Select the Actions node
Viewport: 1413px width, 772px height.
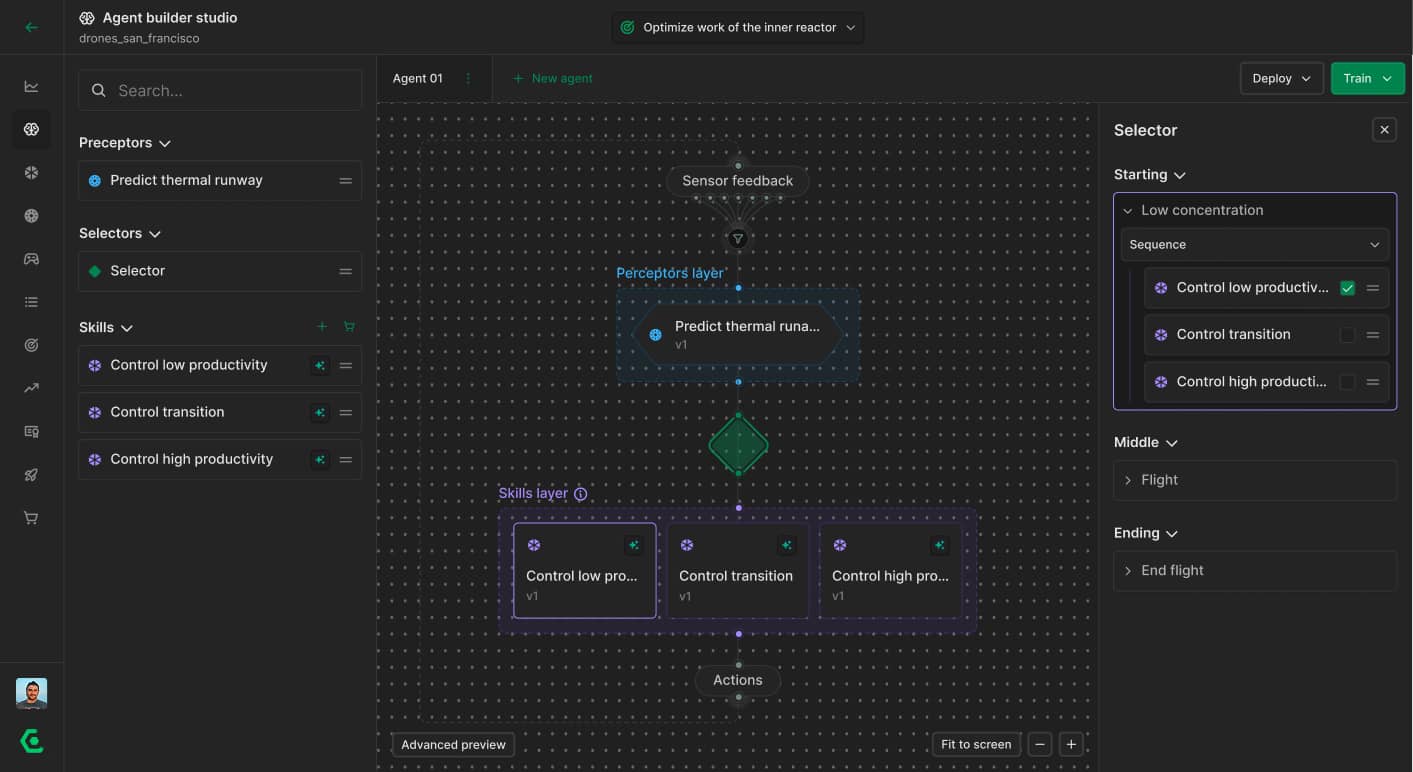coord(737,680)
